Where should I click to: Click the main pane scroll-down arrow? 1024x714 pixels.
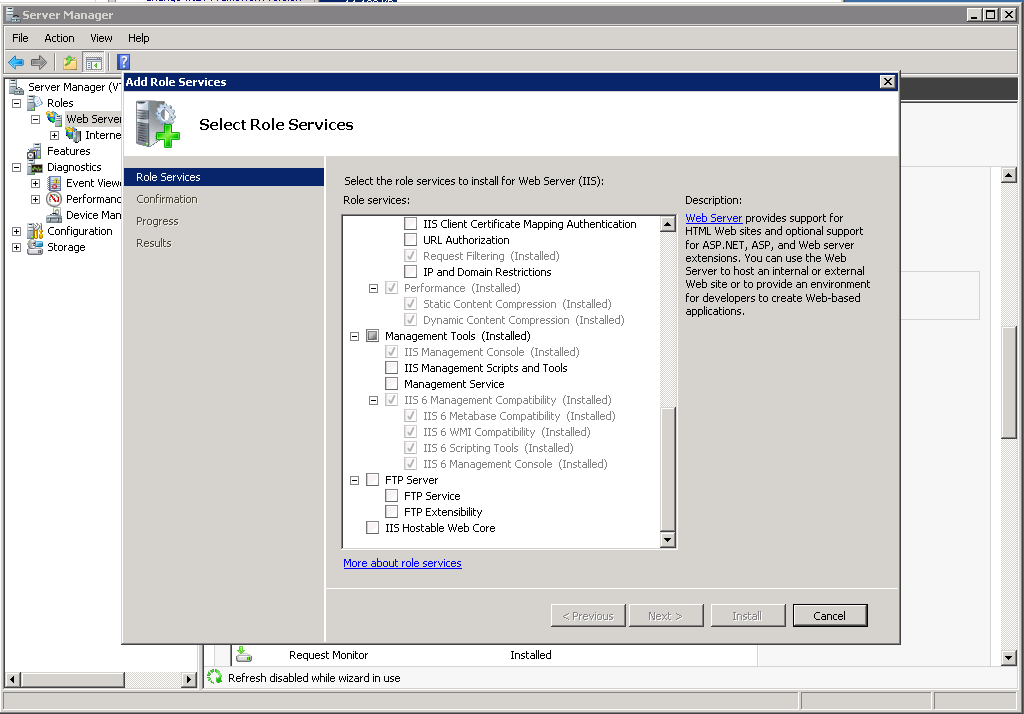(x=1008, y=658)
